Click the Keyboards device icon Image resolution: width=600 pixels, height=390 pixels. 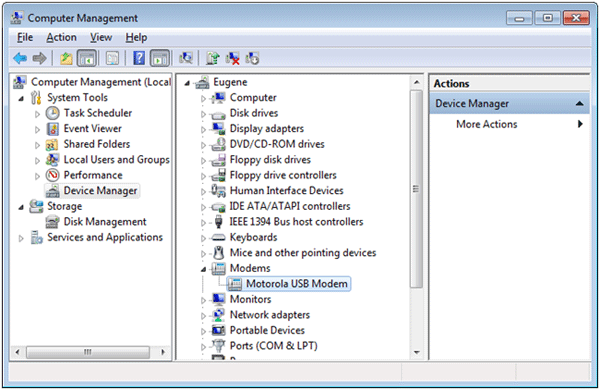(x=218, y=237)
